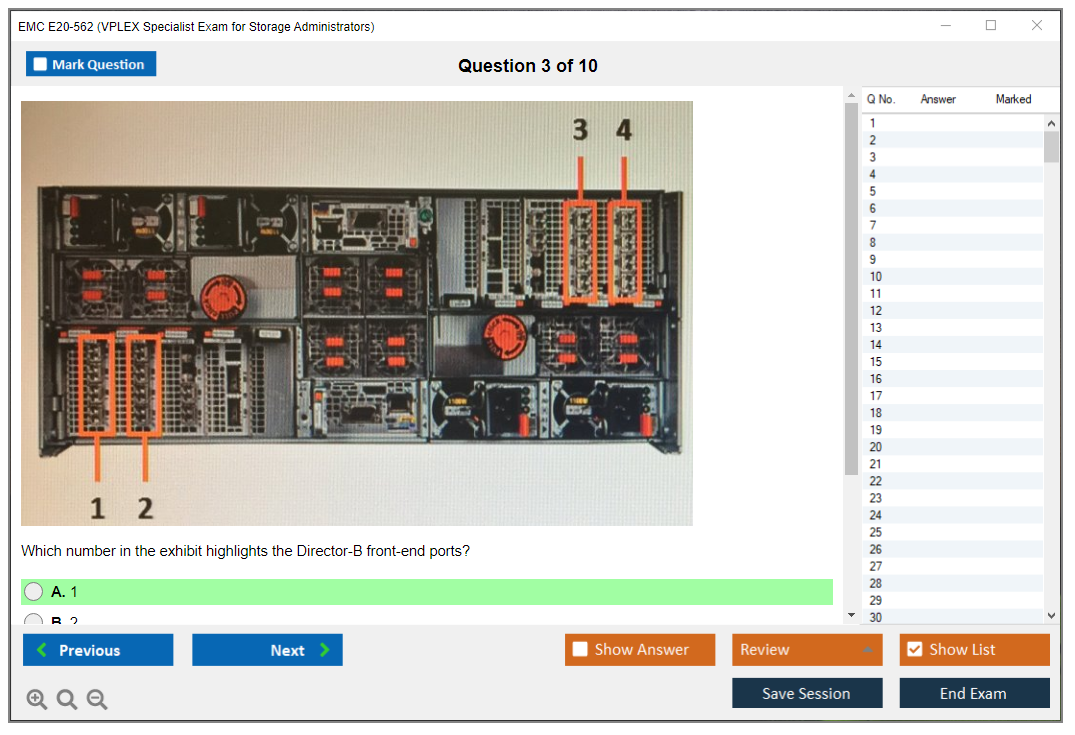
Task: Uncheck the Show List option
Action: (914, 650)
